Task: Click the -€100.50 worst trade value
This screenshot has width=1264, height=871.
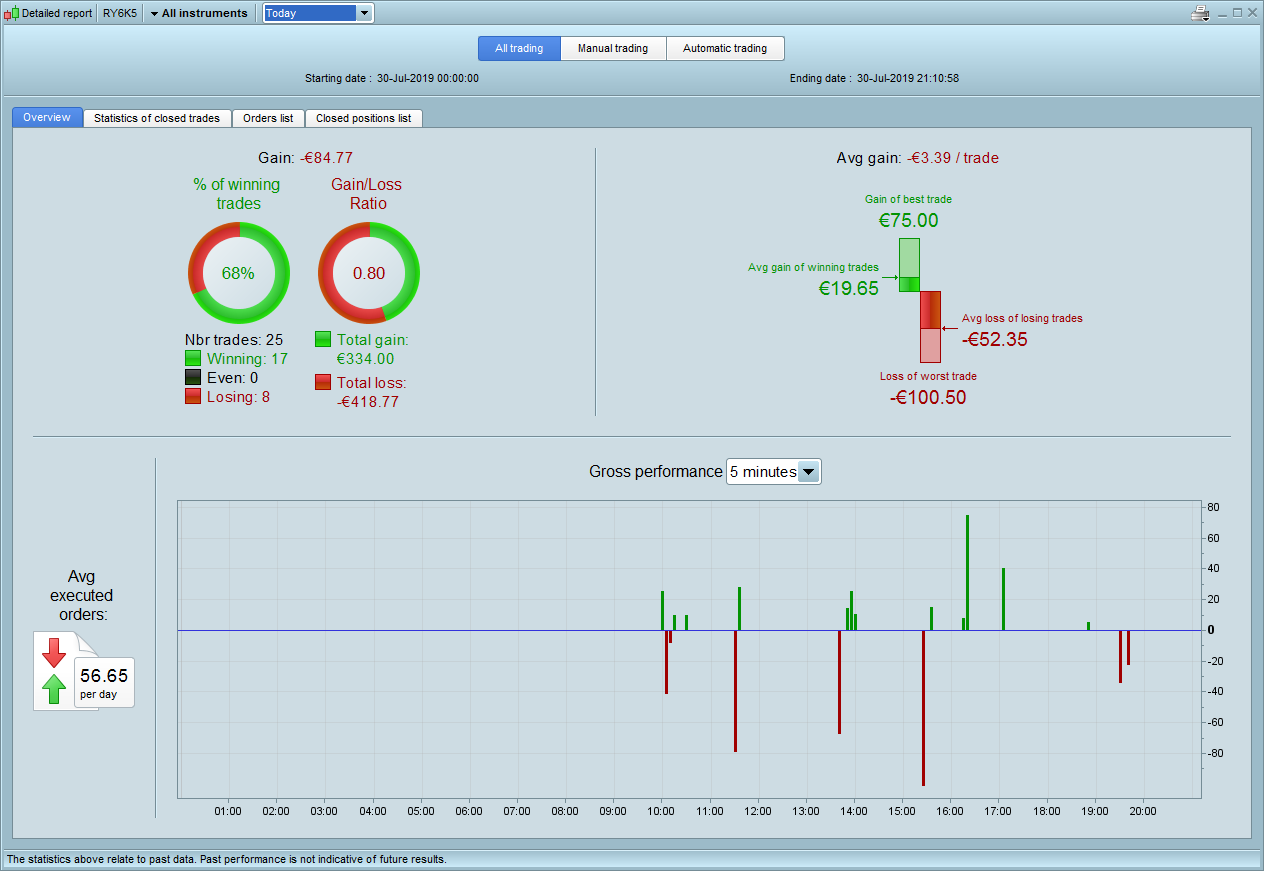Action: (928, 397)
